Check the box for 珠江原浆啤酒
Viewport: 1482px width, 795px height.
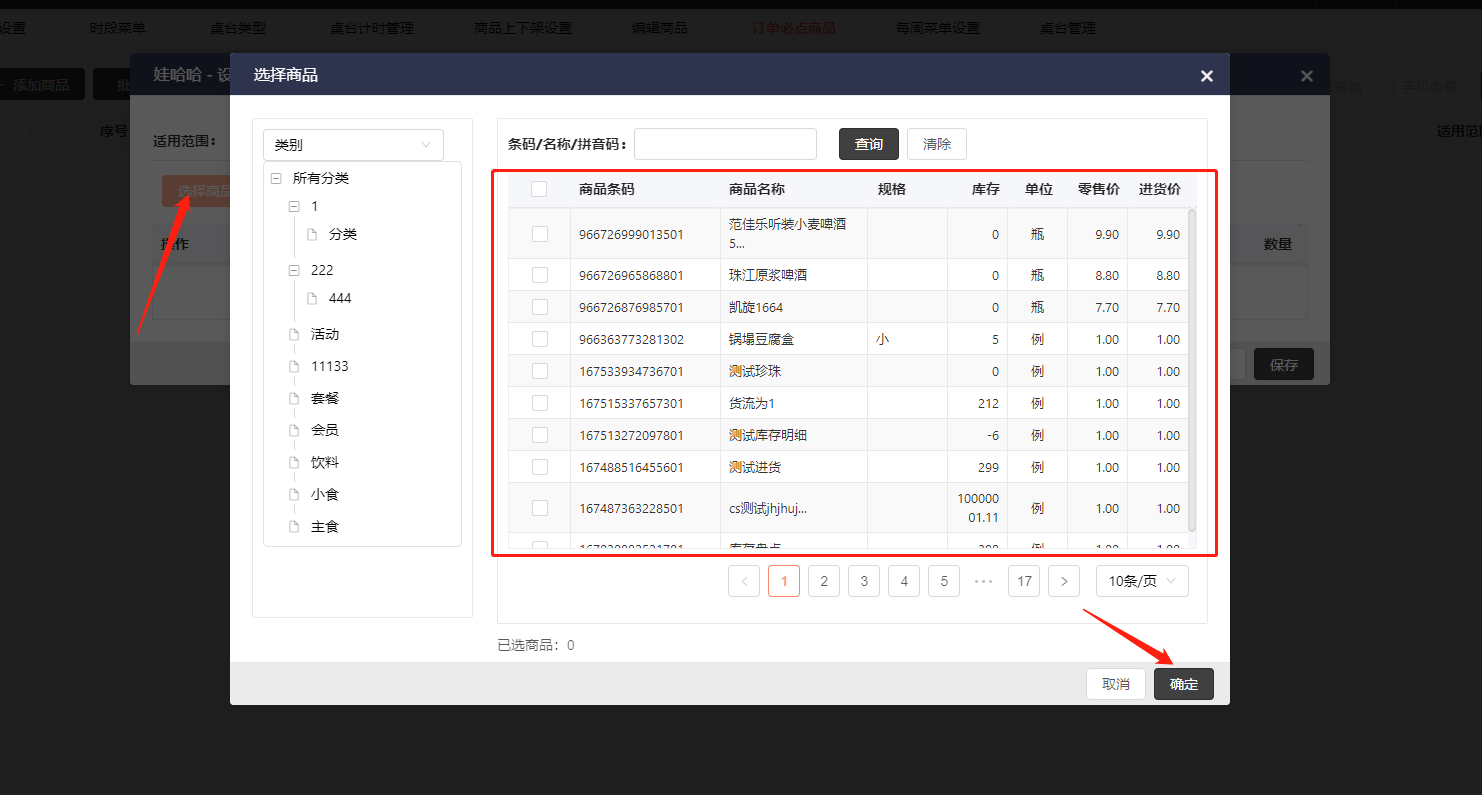[x=540, y=275]
